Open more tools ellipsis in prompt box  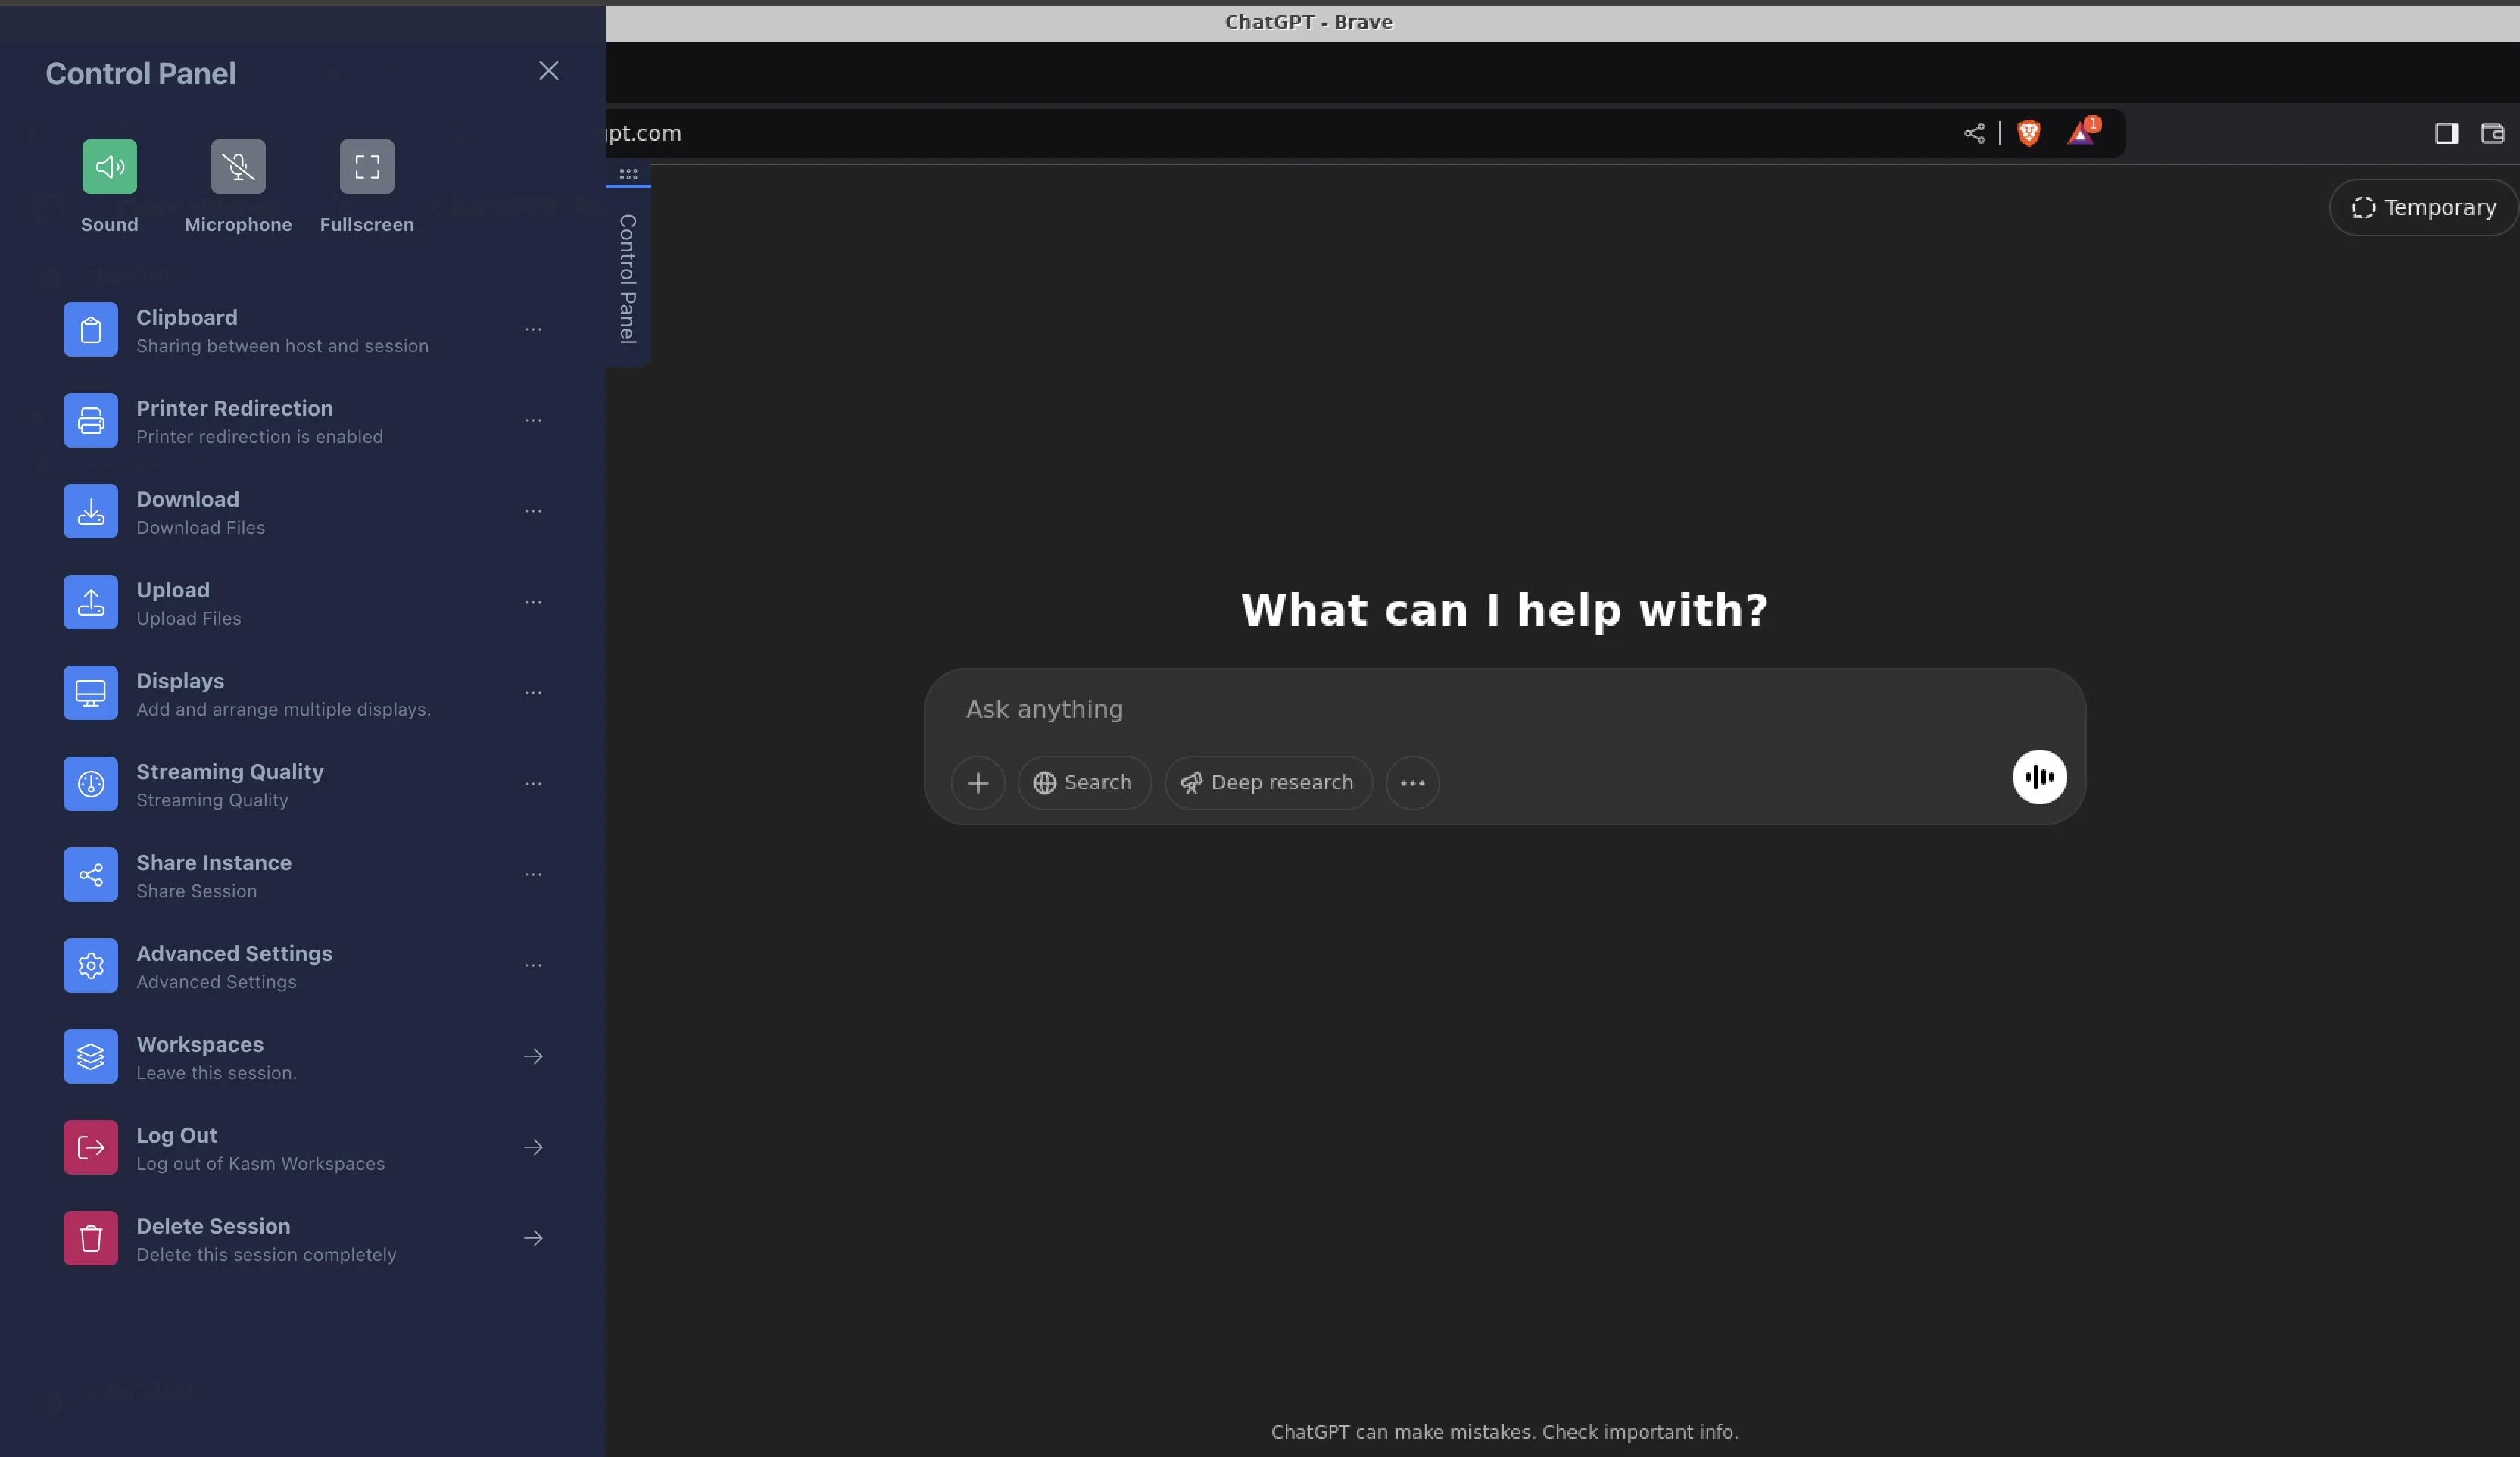[x=1412, y=783]
